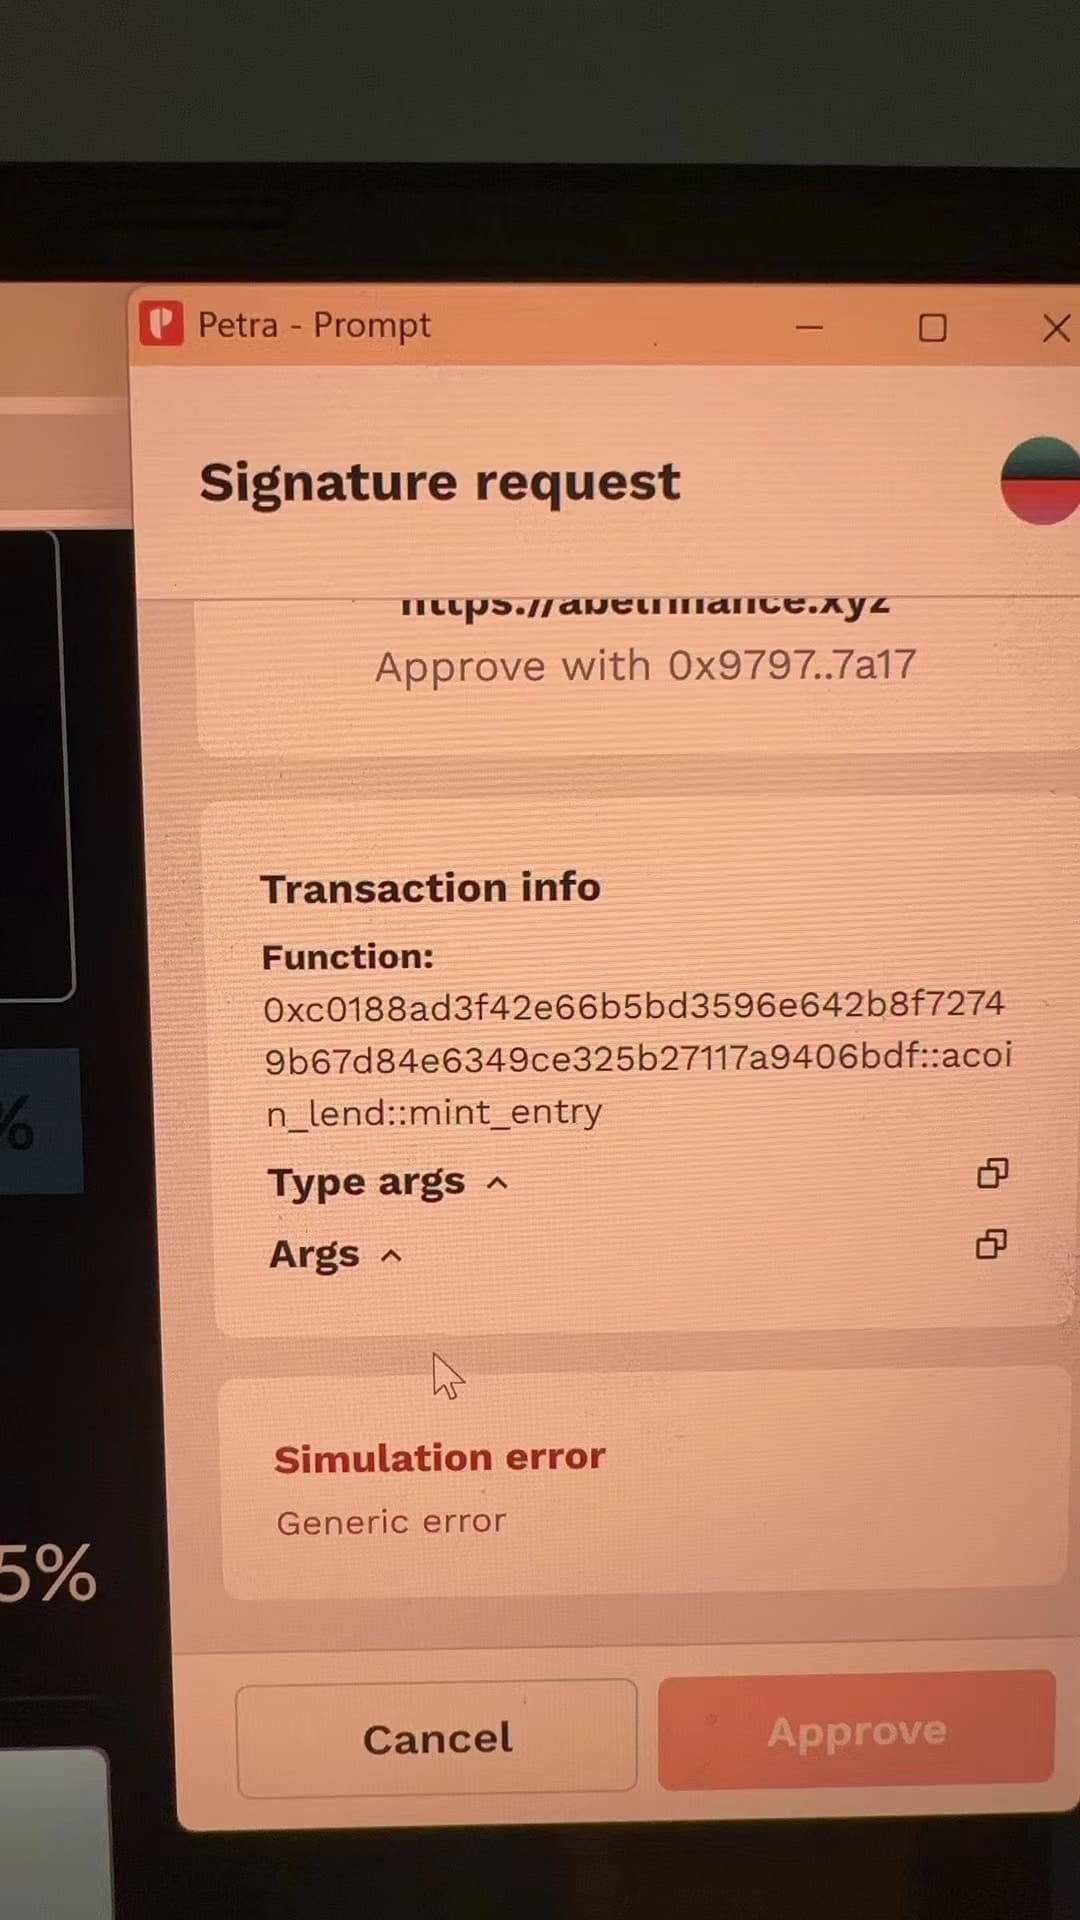The height and width of the screenshot is (1920, 1080).
Task: Click the Approve with 0x9797..7a17 text
Action: (x=645, y=666)
